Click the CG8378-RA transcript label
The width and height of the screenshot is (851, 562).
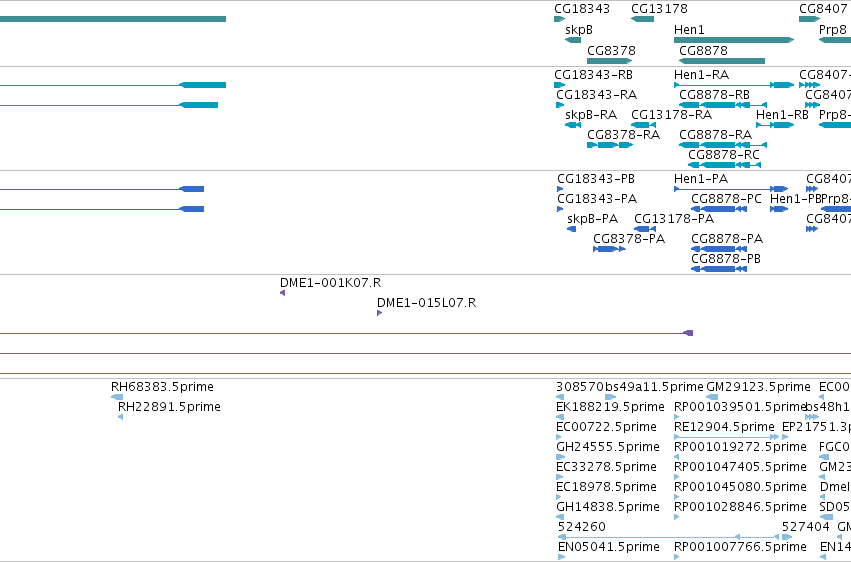(624, 135)
